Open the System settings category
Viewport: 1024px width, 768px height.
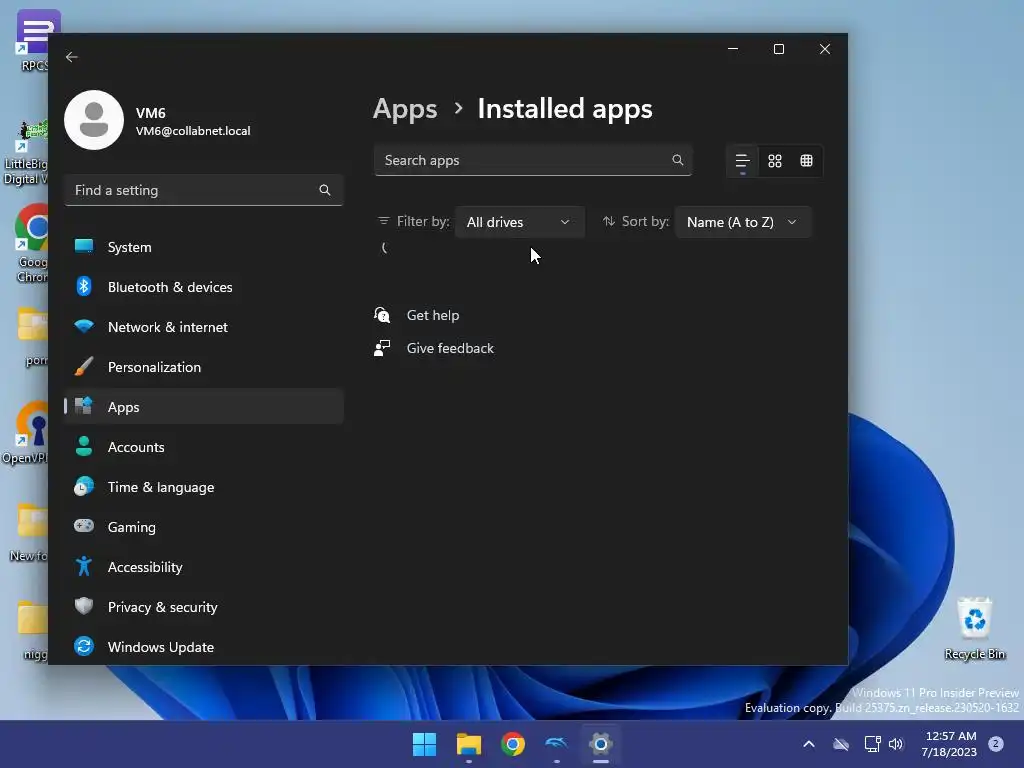pyautogui.click(x=204, y=247)
